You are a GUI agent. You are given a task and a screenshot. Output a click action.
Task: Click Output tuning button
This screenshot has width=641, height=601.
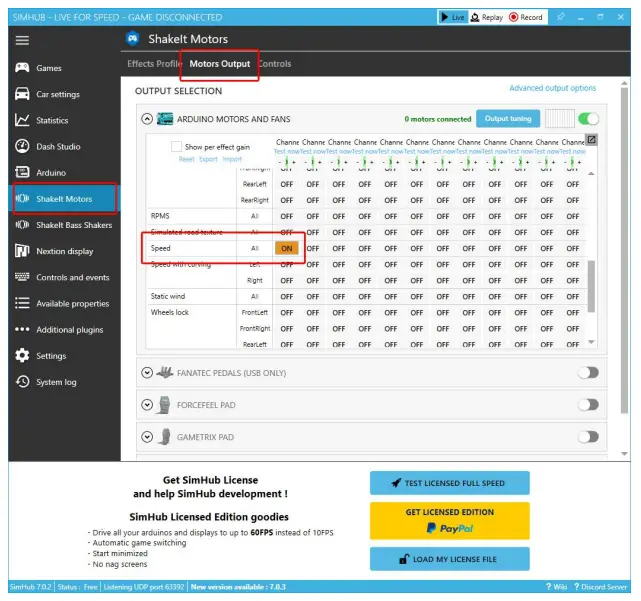click(x=508, y=119)
